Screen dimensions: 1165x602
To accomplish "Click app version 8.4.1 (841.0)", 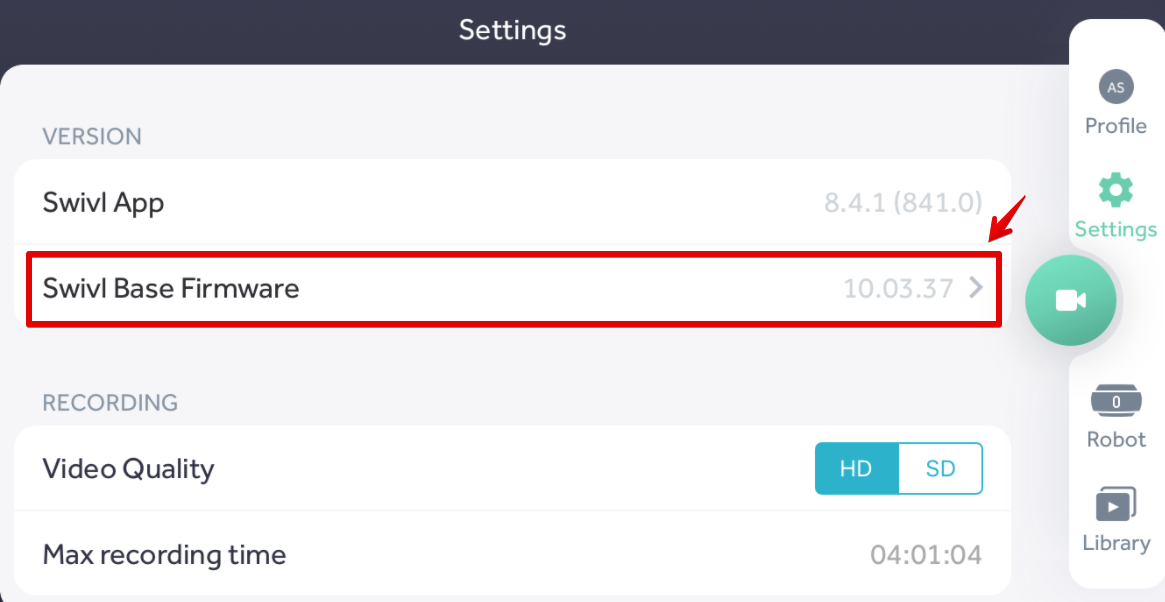I will 902,203.
